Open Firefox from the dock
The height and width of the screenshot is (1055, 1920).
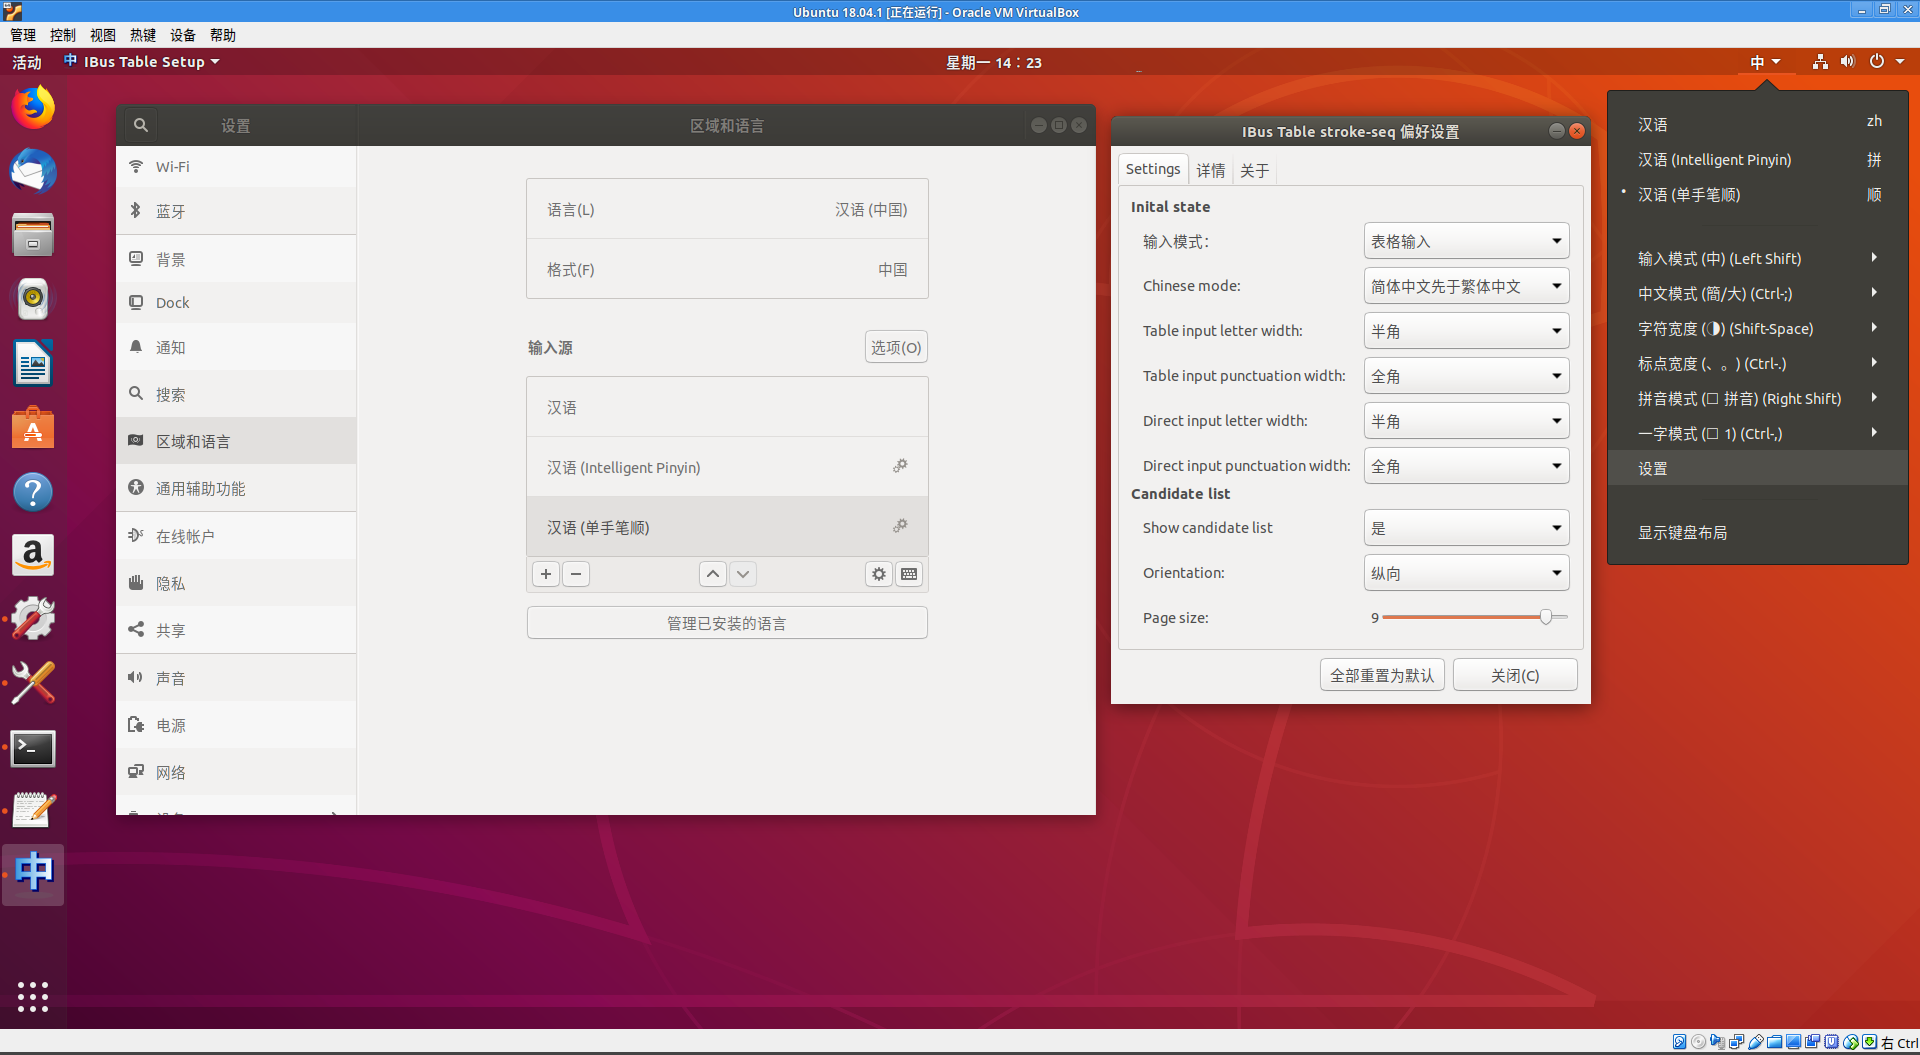(33, 107)
